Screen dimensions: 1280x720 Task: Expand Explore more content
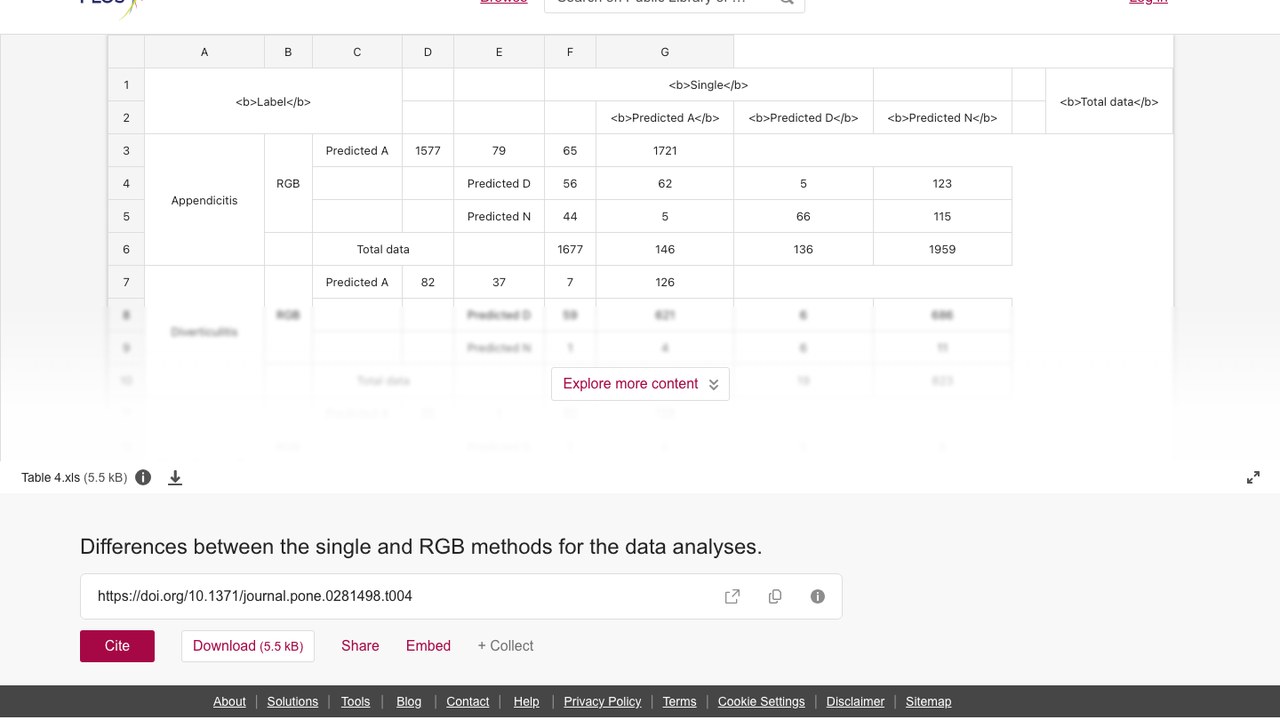(x=640, y=384)
